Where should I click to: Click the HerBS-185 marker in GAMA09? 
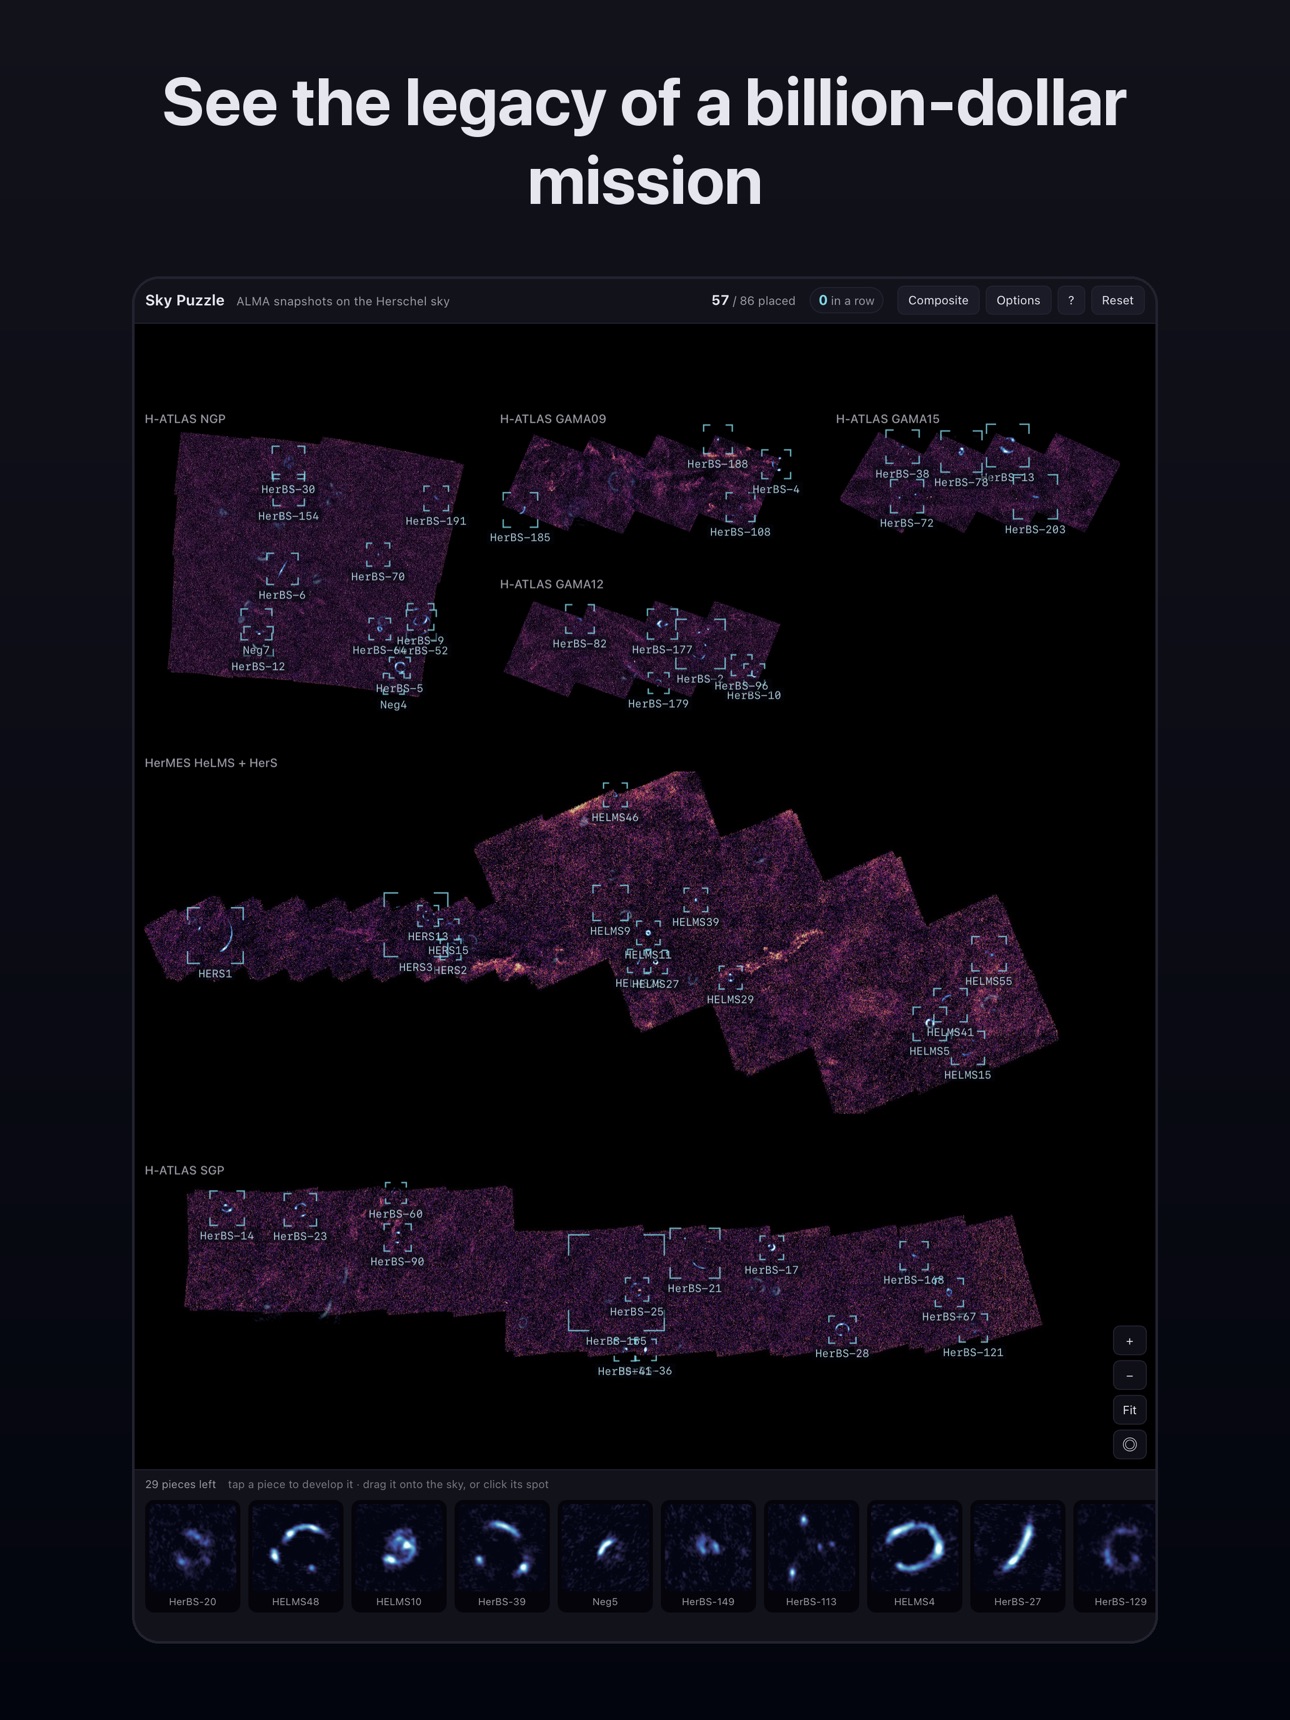[x=520, y=510]
